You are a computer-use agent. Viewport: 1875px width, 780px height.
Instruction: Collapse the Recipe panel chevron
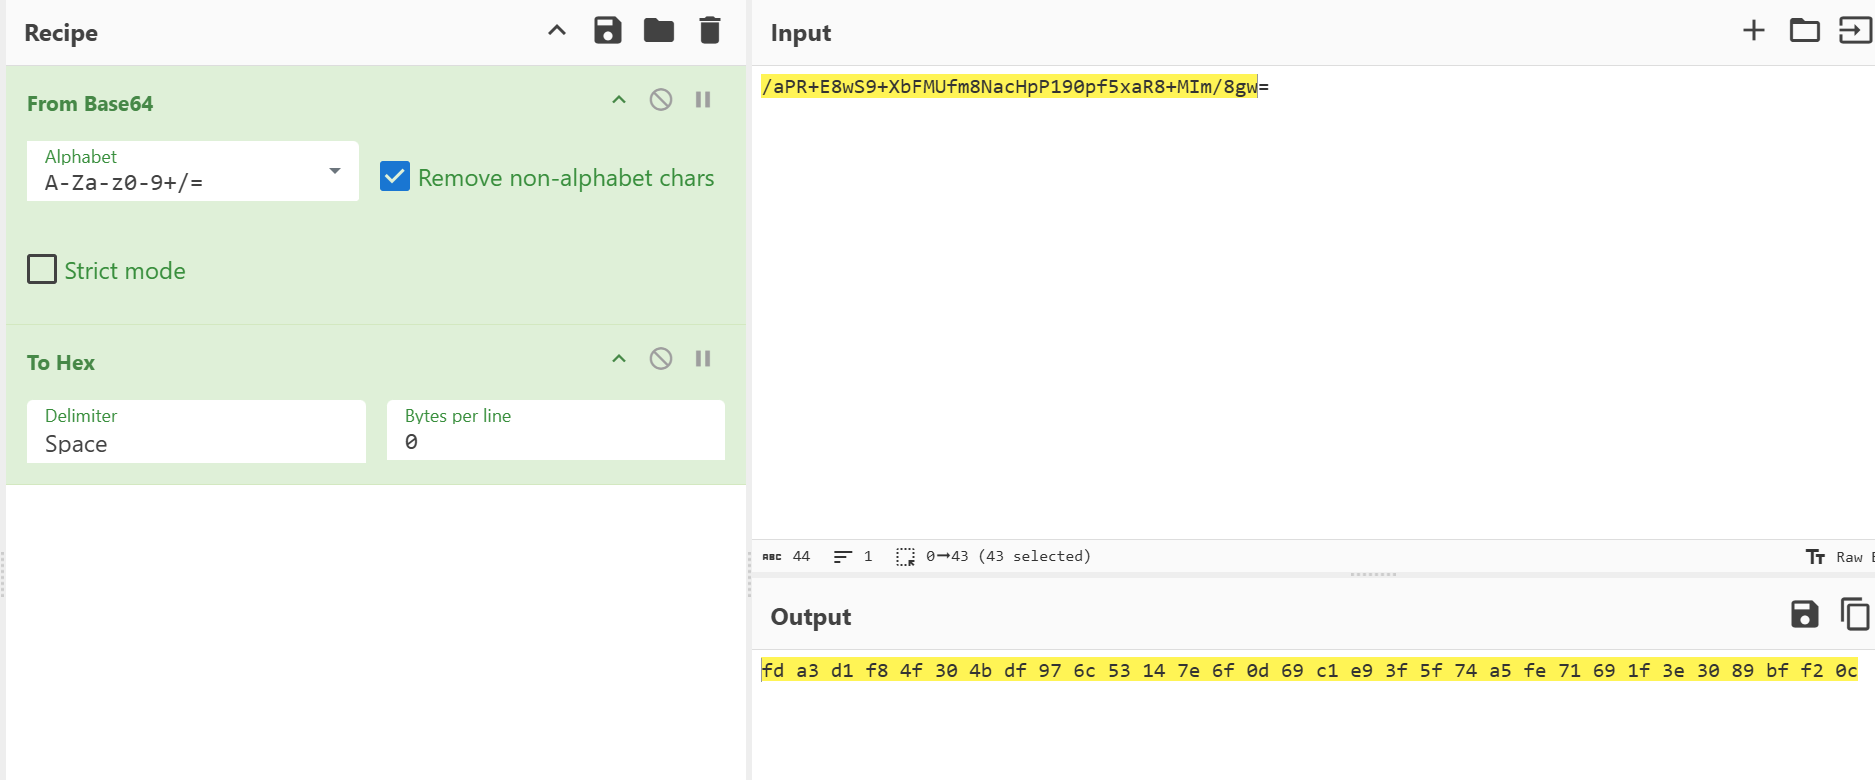(x=557, y=31)
